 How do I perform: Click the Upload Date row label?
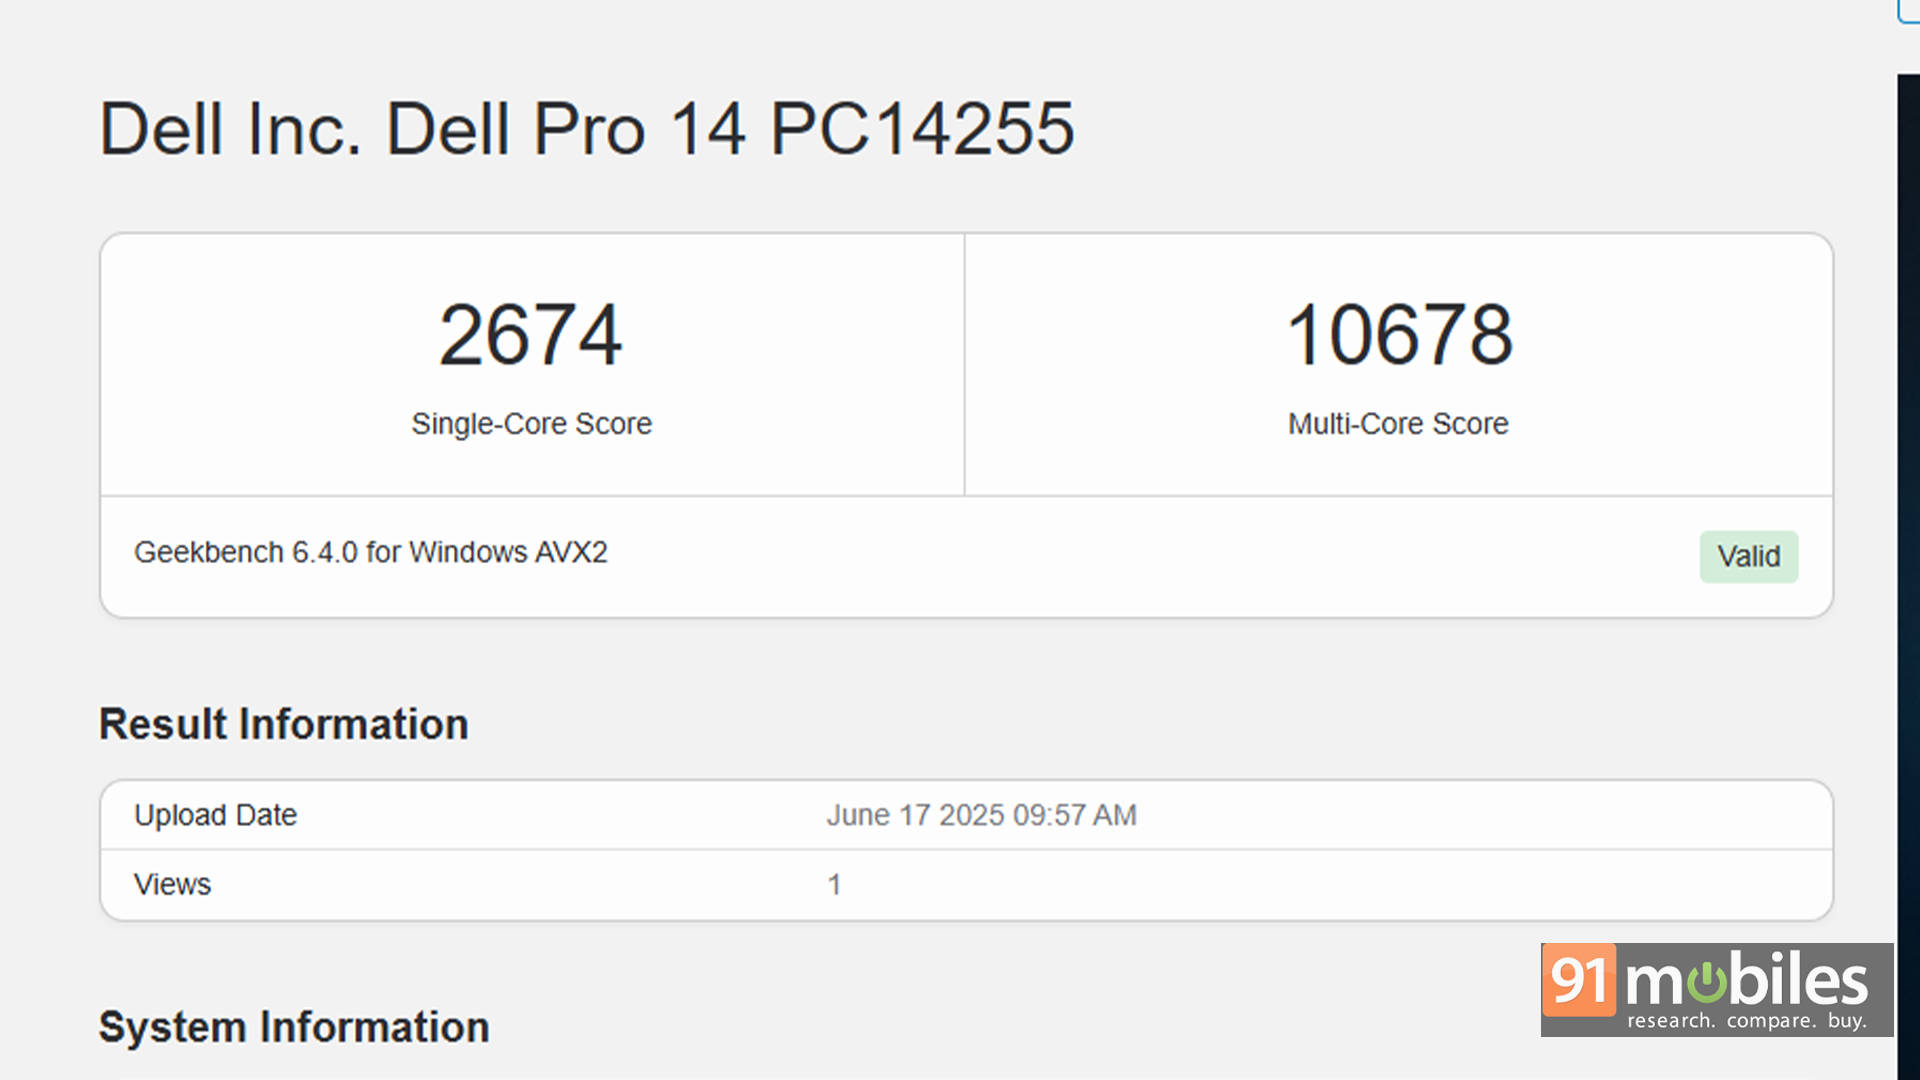point(216,815)
